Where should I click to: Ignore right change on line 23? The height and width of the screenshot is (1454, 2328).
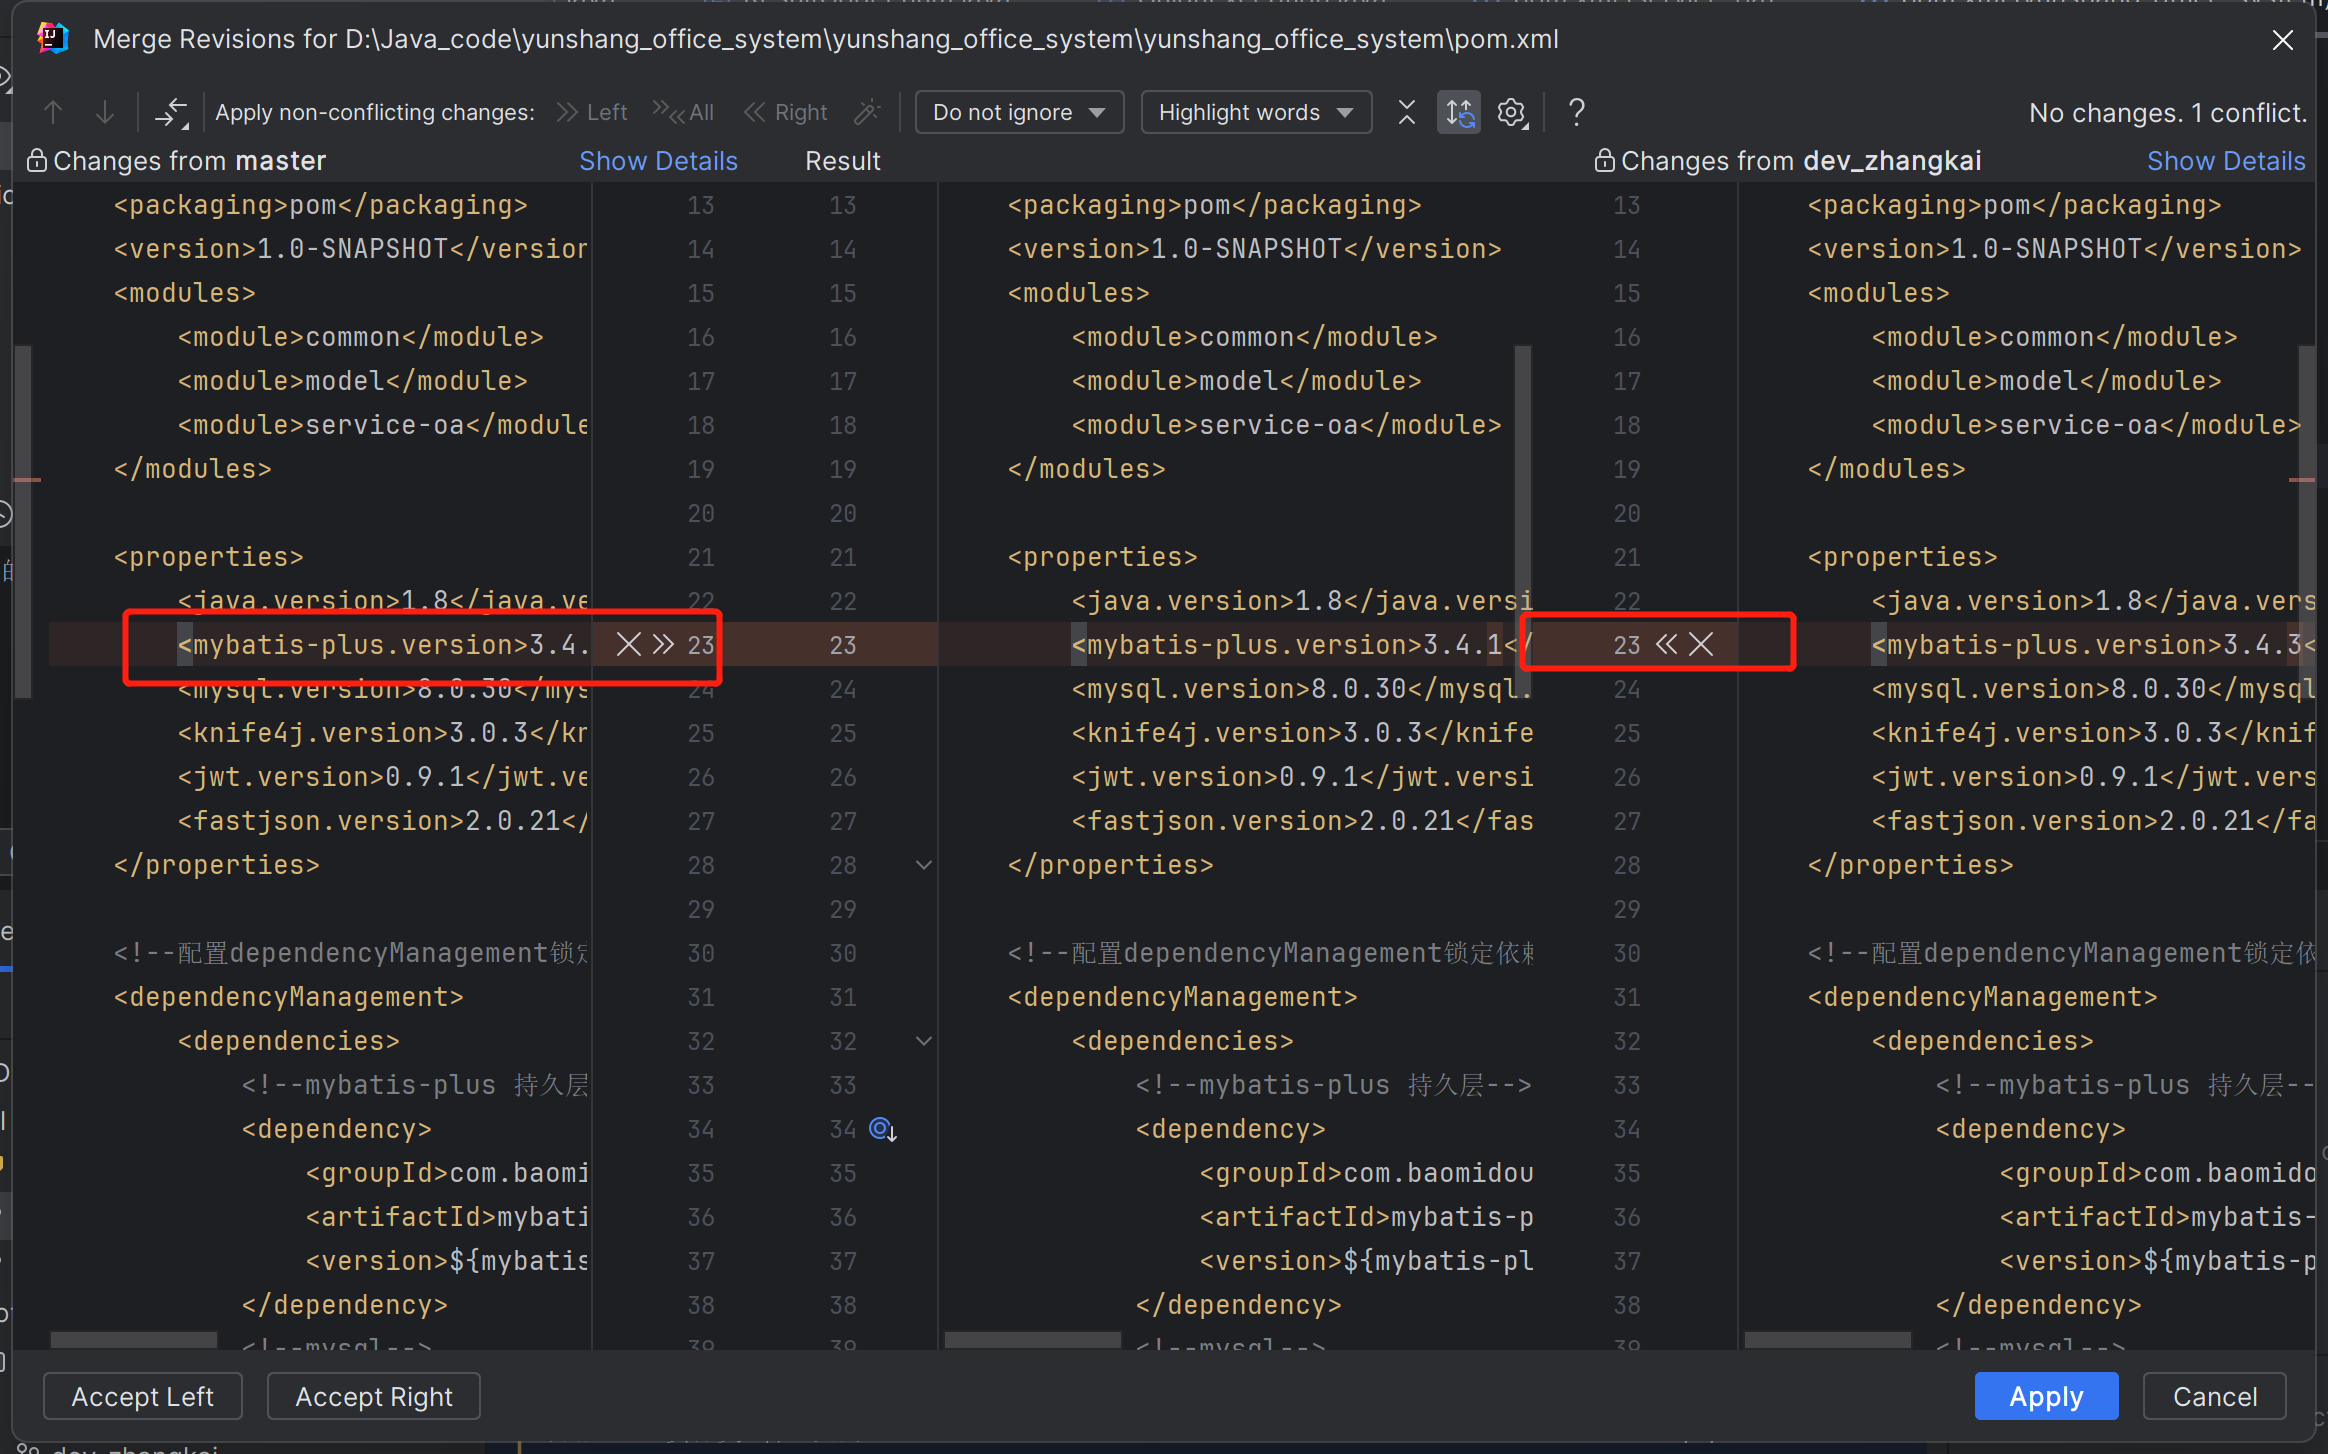point(1701,644)
